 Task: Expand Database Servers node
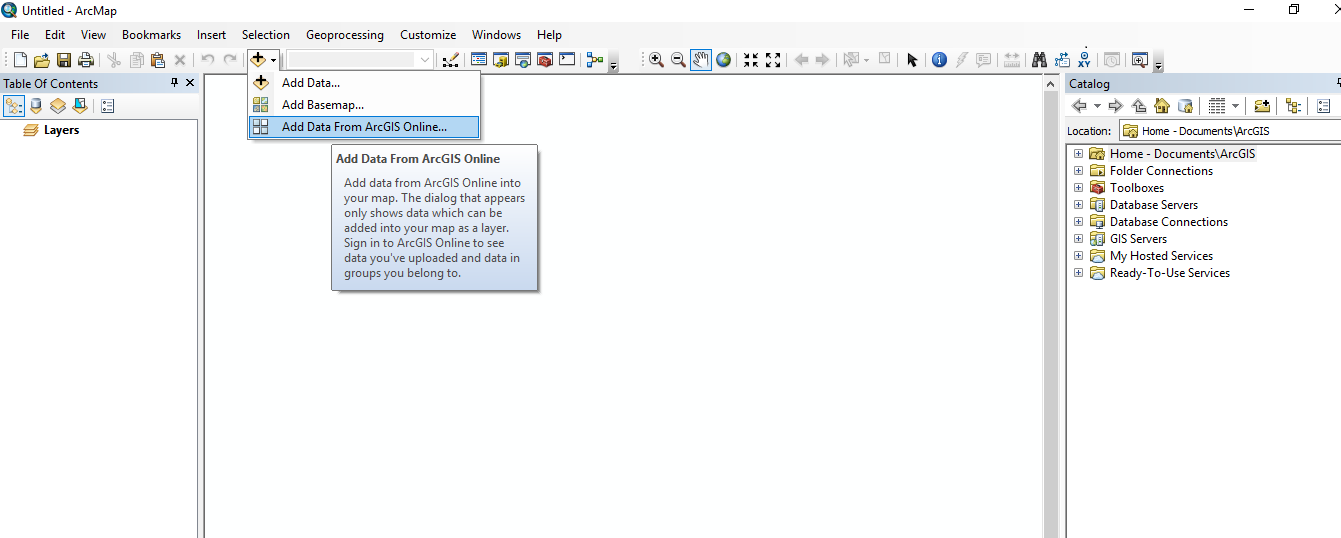pyautogui.click(x=1078, y=205)
